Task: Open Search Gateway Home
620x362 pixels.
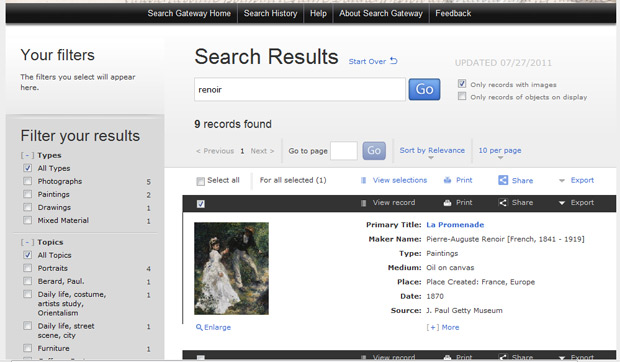Action: point(189,13)
